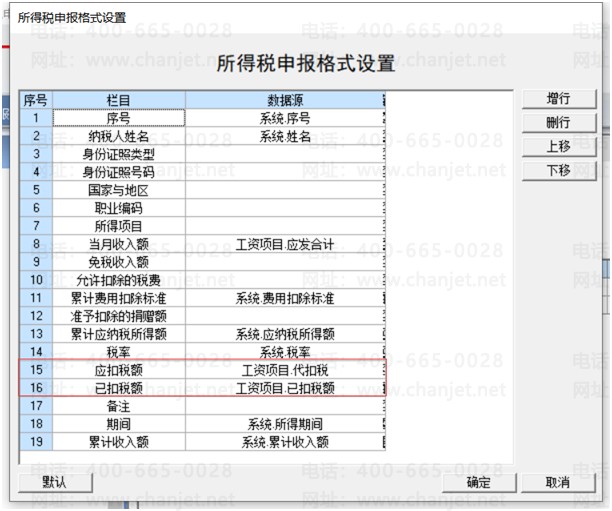Restore defaults with 默认 button
Viewport: 612px width, 511px height.
coord(55,483)
